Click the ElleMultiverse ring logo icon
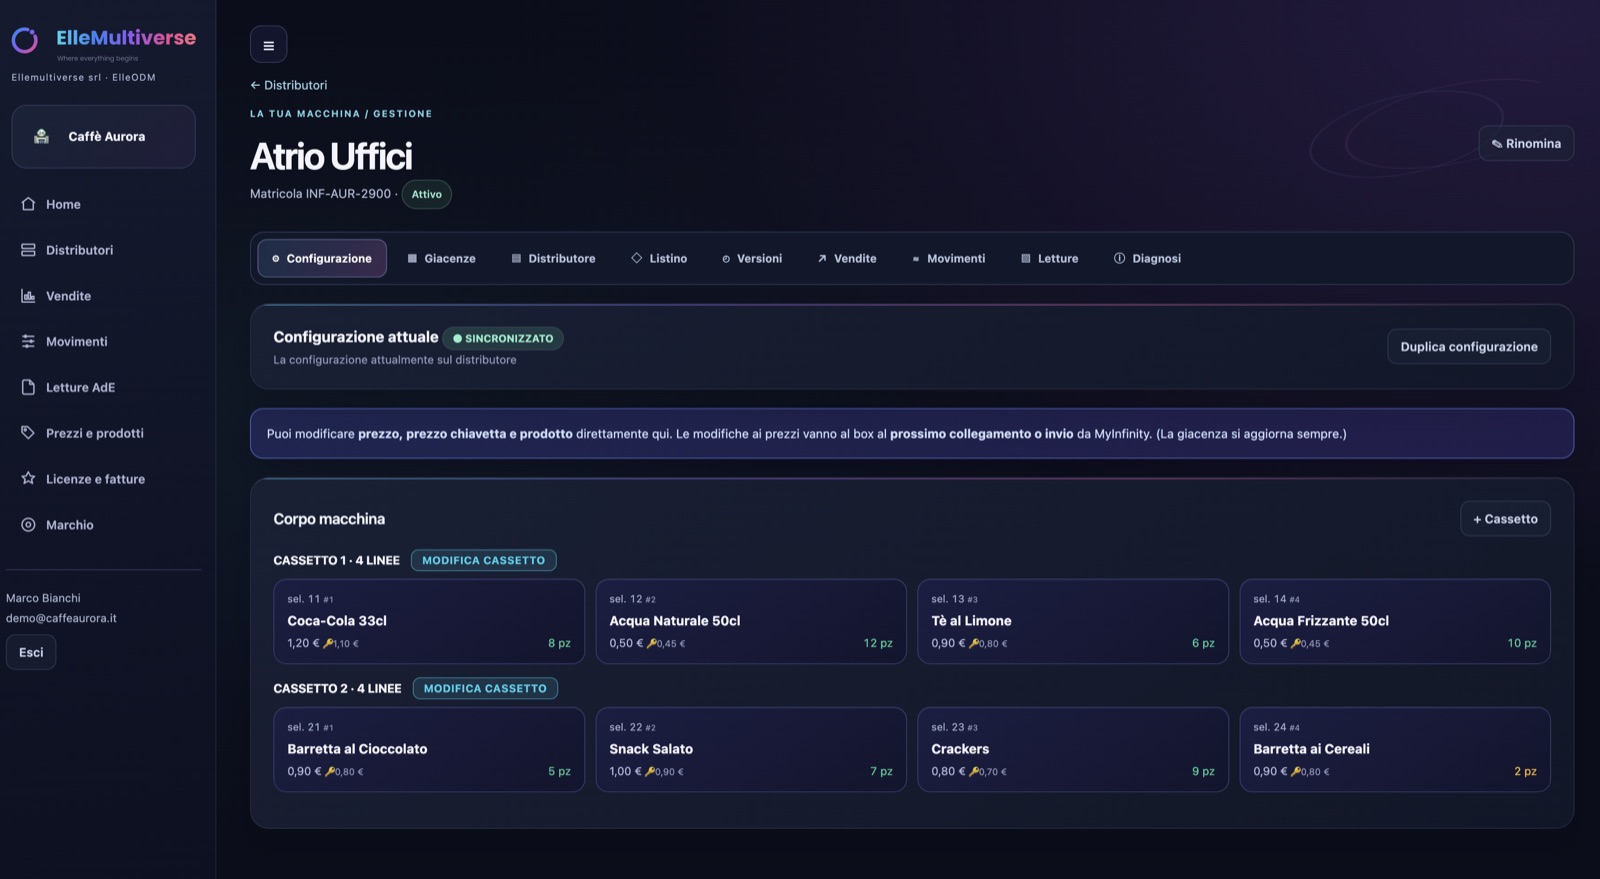 pos(25,40)
